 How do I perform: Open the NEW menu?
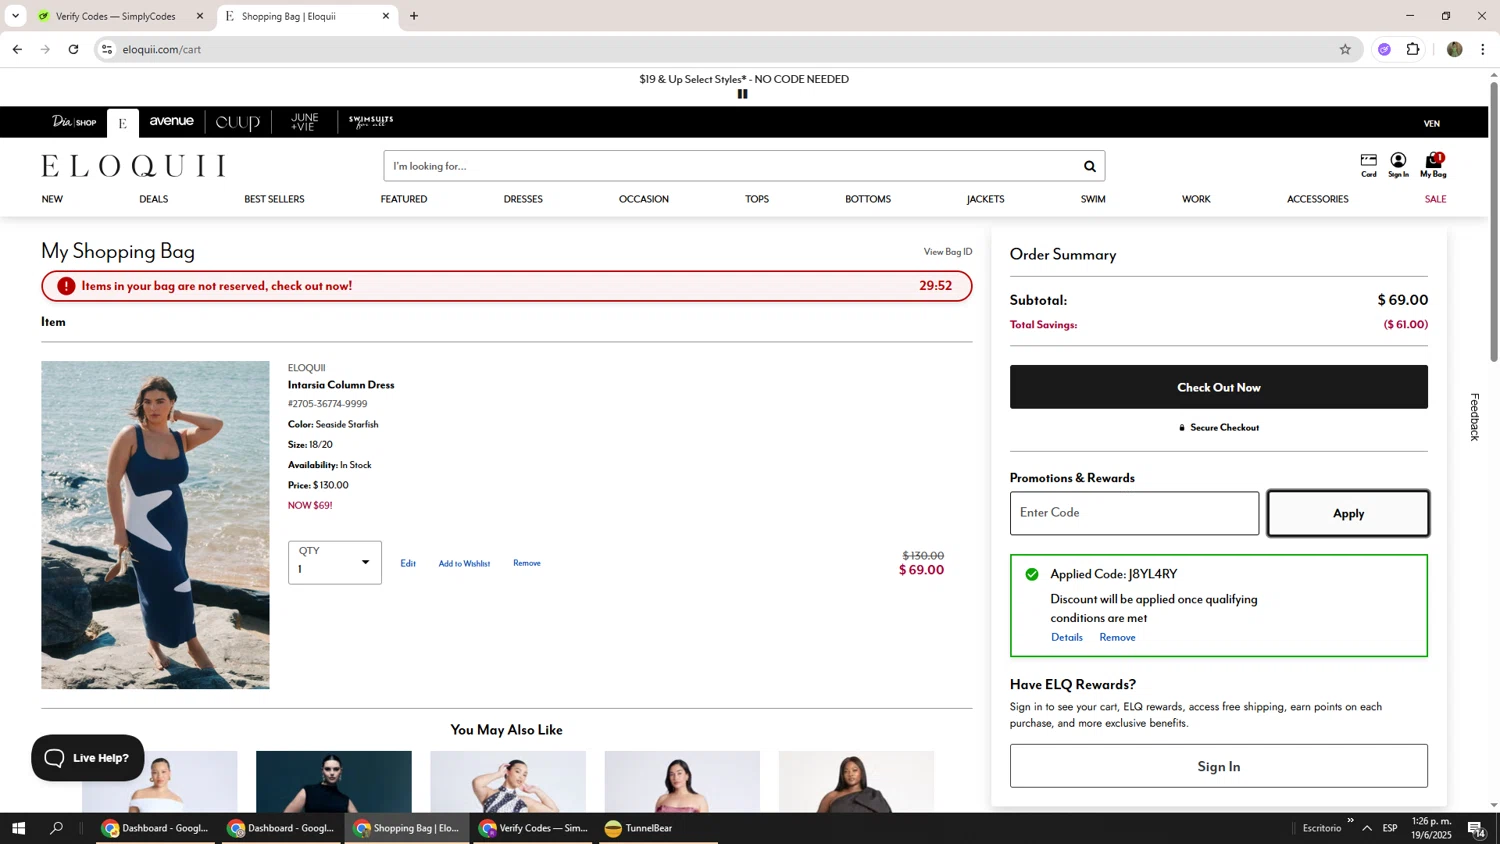pos(52,199)
